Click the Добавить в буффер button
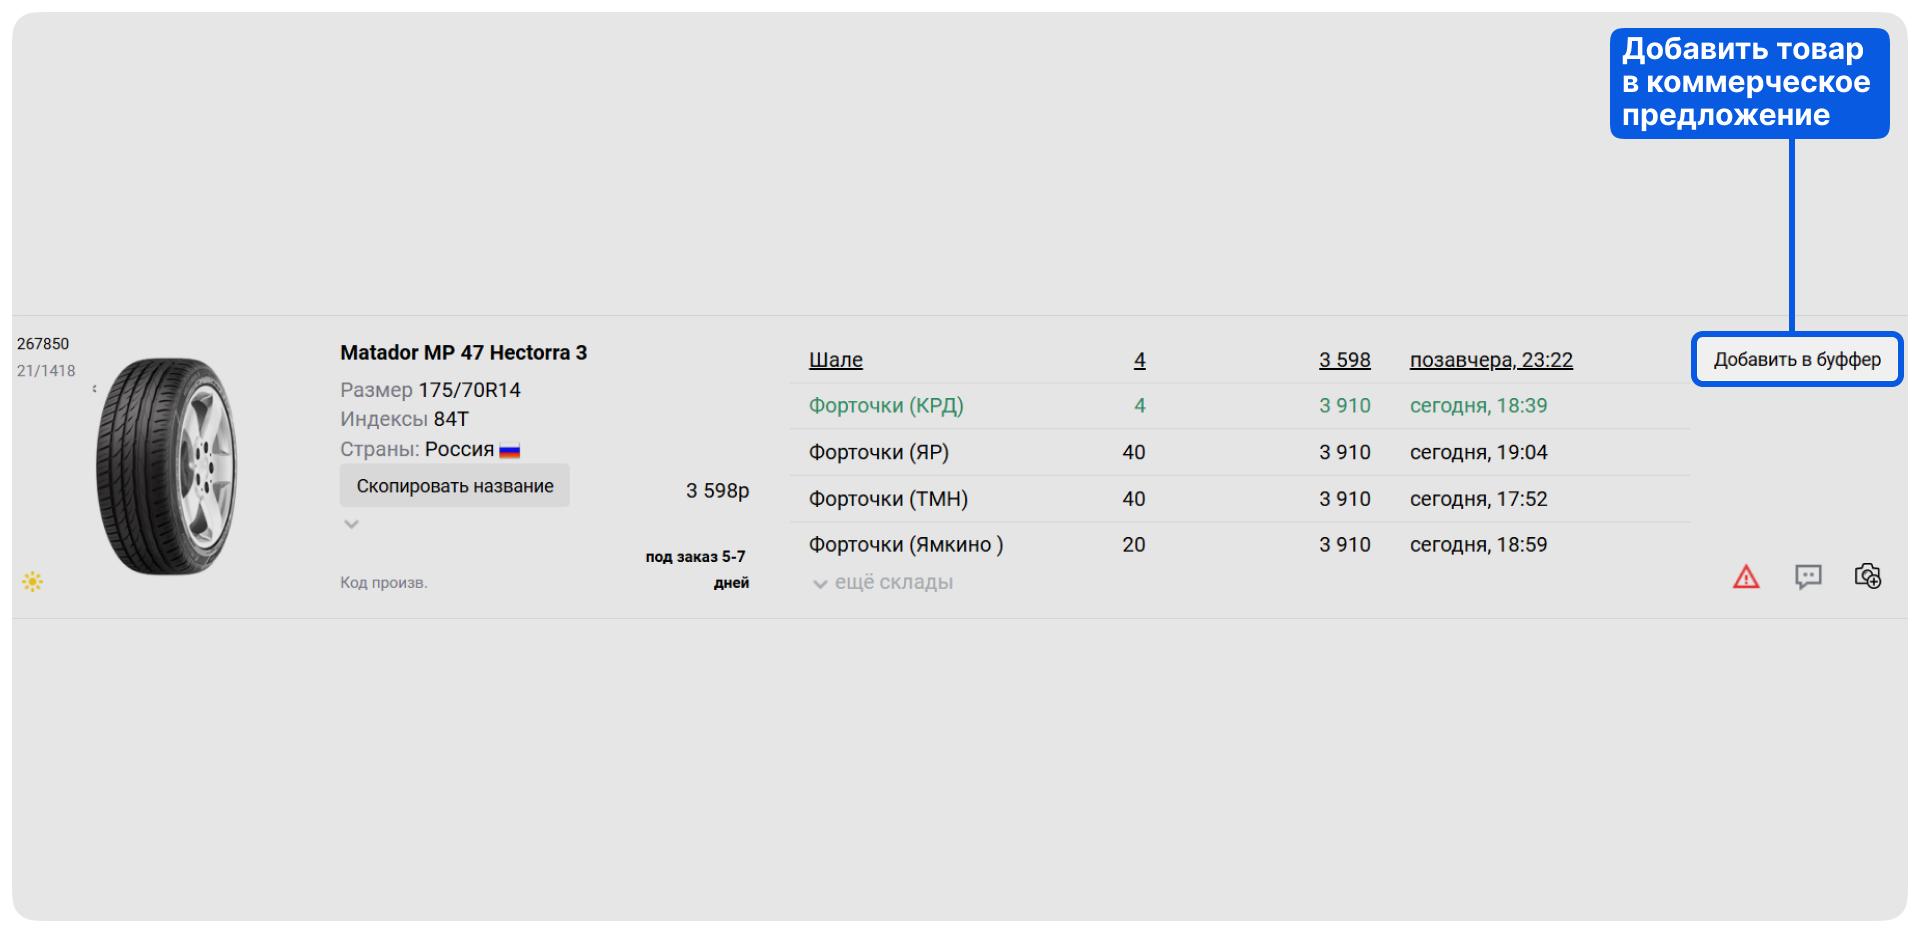Screen dimensions: 1920x933 point(1797,359)
